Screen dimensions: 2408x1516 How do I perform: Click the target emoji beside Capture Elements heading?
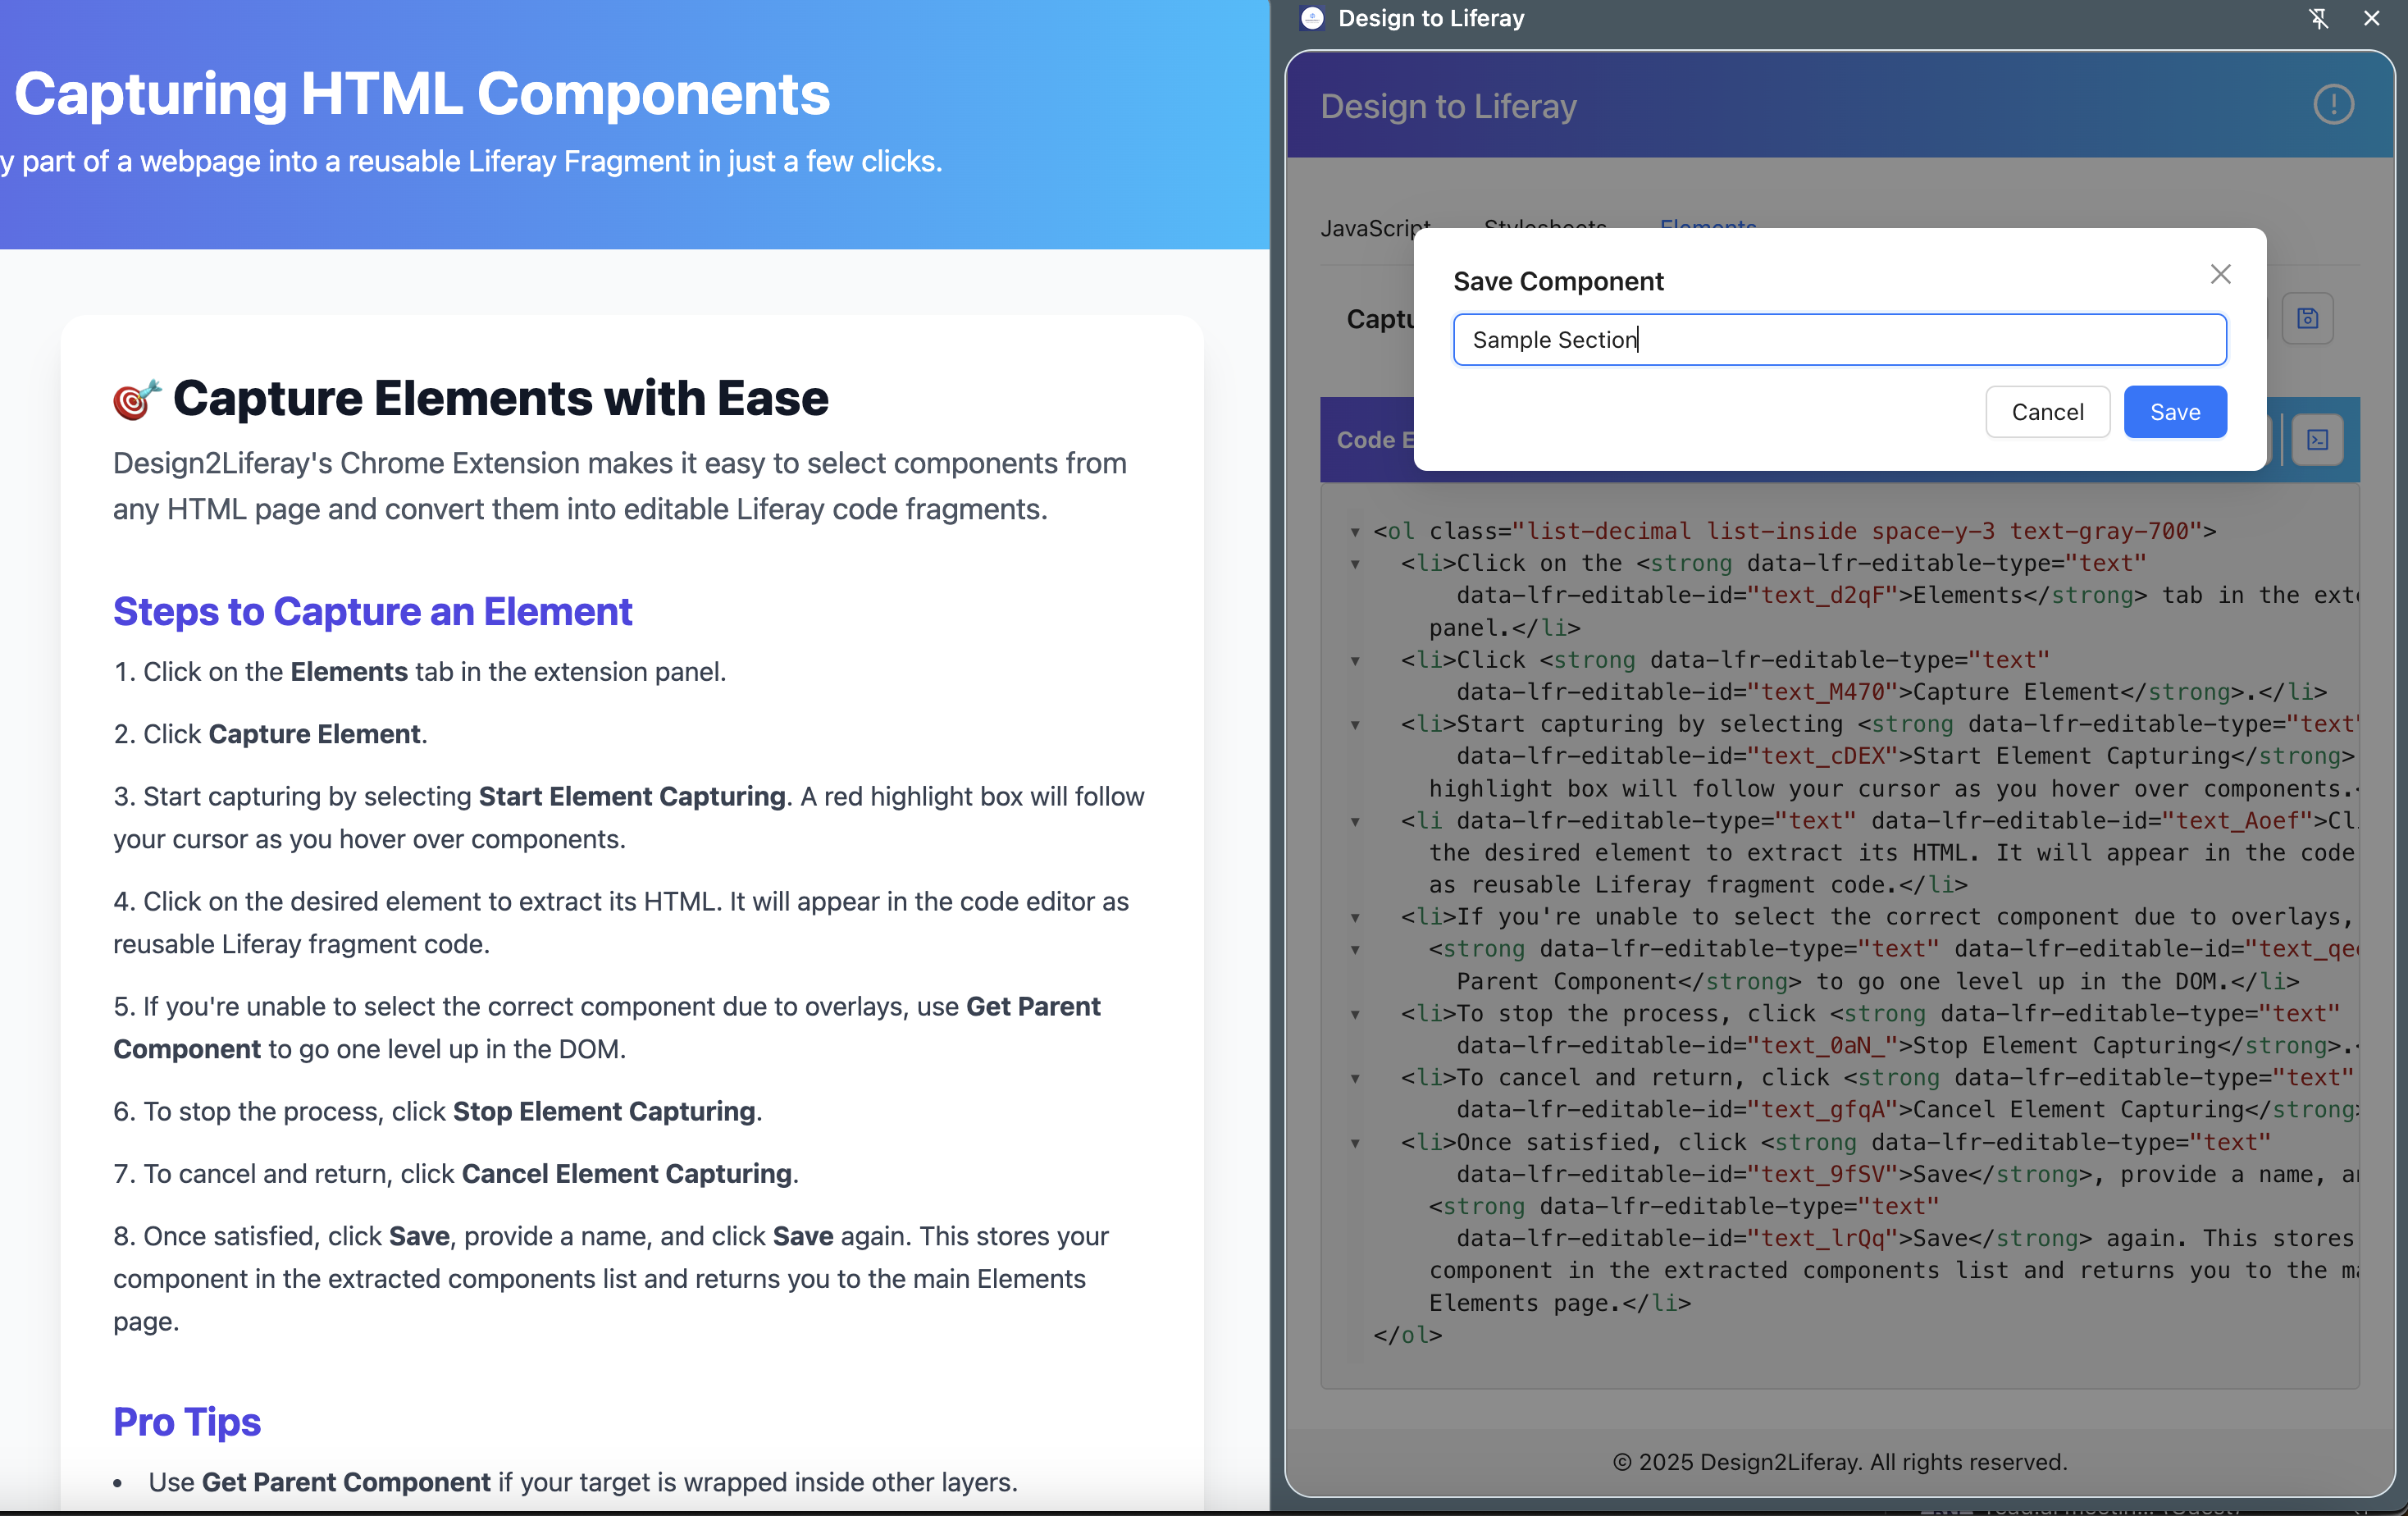click(137, 399)
